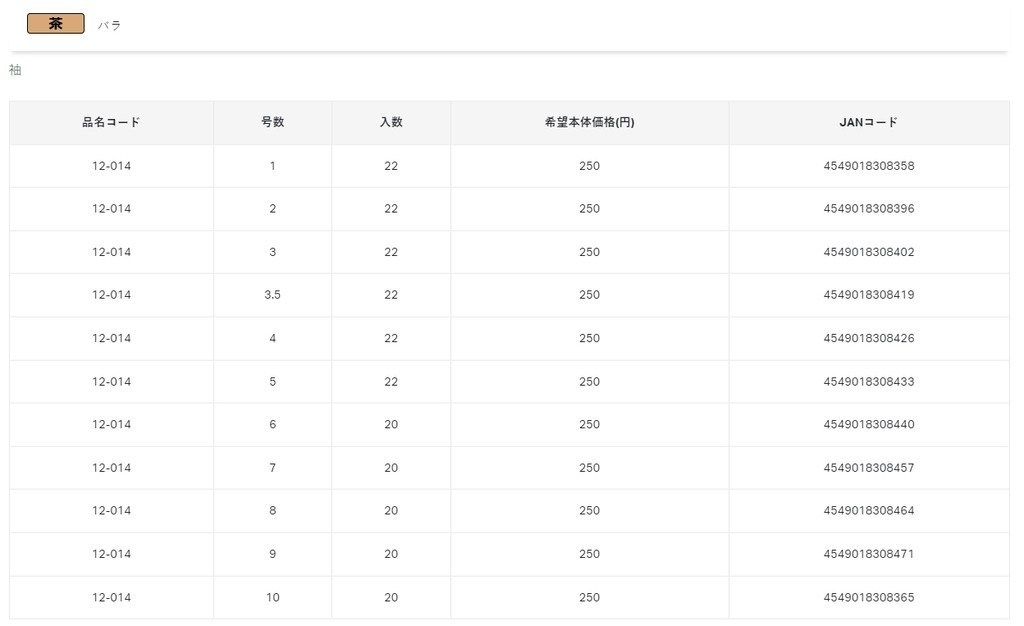Click JAN code 4549018308402
1024x626 pixels.
pos(868,252)
